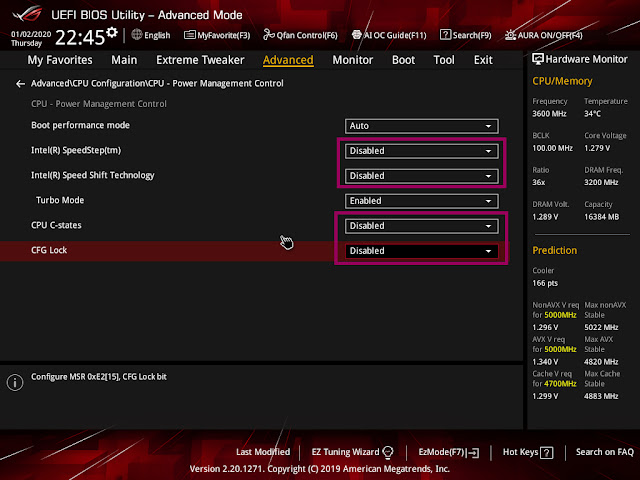The image size is (640, 480).
Task: Click the back arrow in the breadcrumb
Action: coord(20,84)
